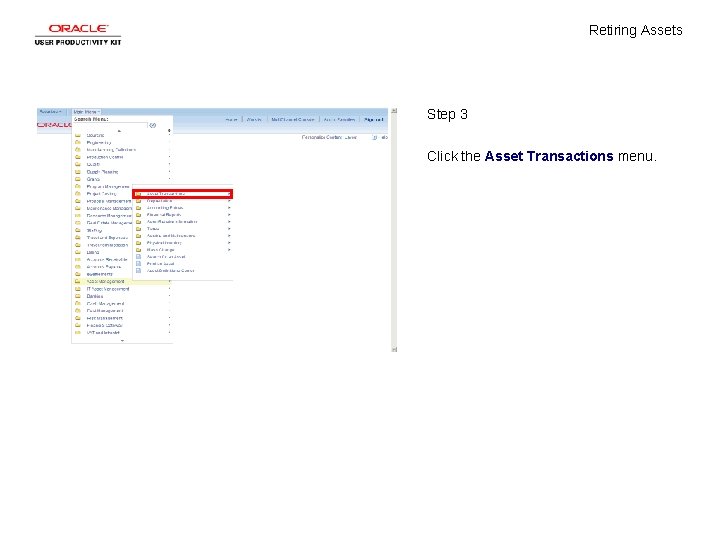Screen dimensions: 720x540
Task: Click the page scrollbar down arrow
Action: coord(394,349)
